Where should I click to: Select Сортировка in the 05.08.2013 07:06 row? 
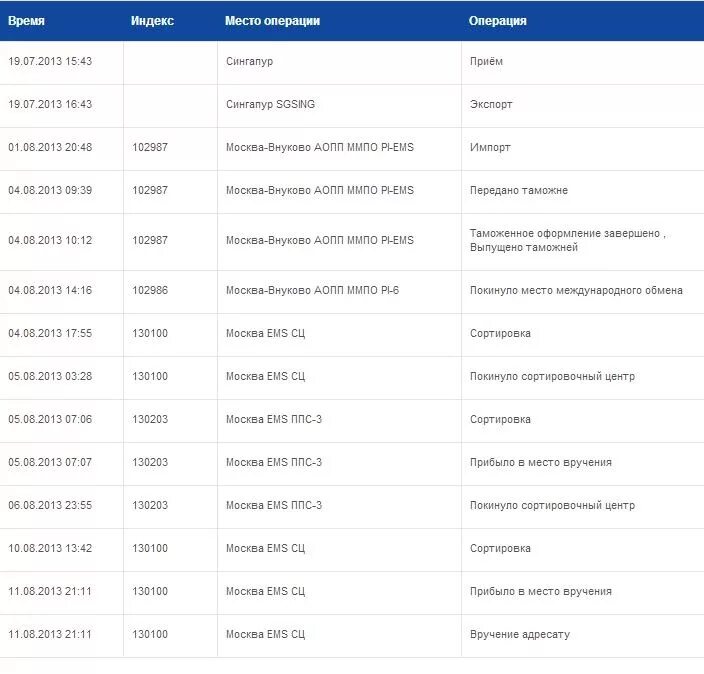(500, 420)
